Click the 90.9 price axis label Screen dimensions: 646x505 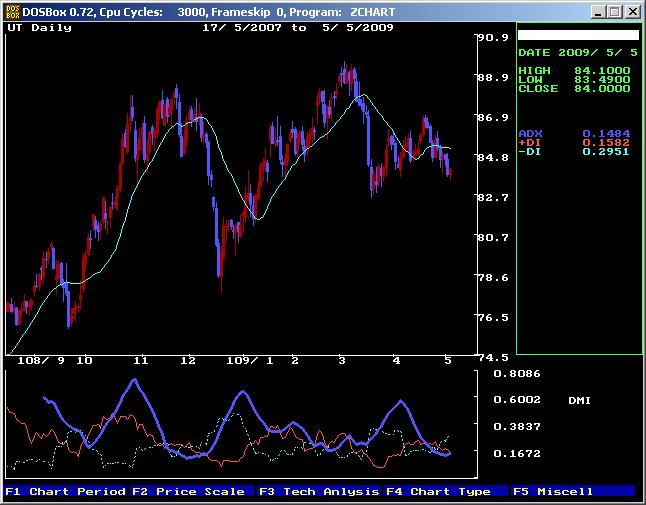493,37
